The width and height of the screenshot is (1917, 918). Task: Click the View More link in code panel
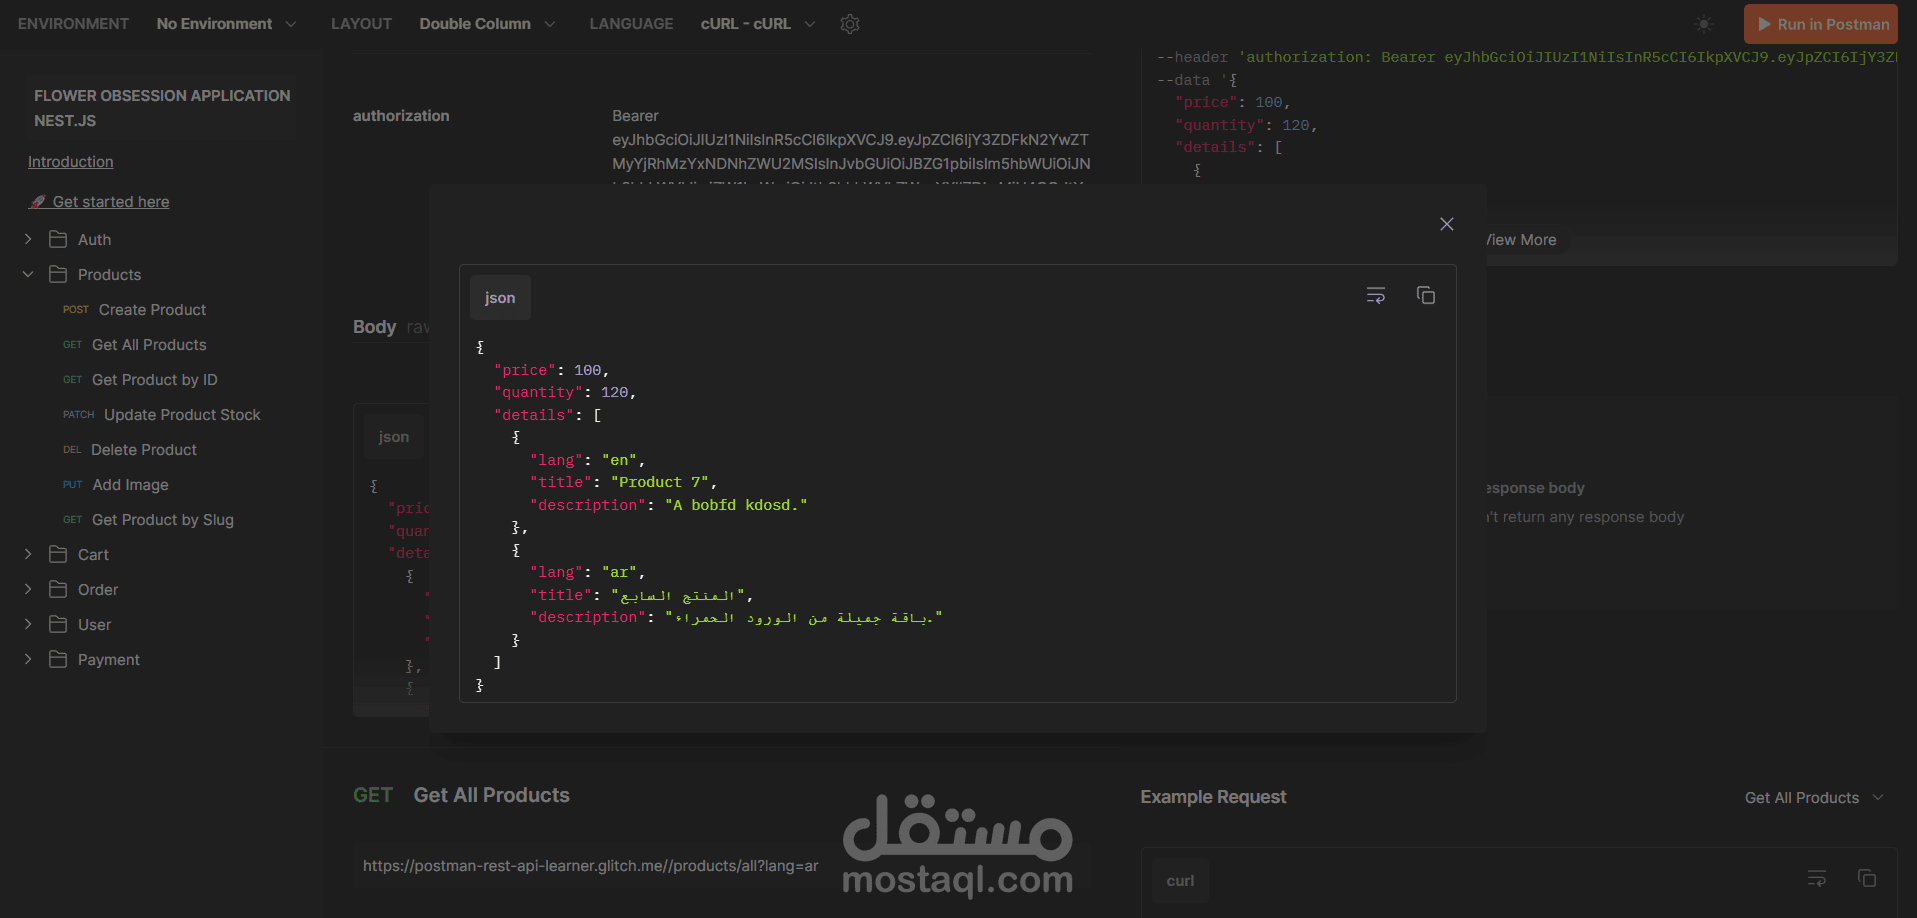pos(1520,240)
